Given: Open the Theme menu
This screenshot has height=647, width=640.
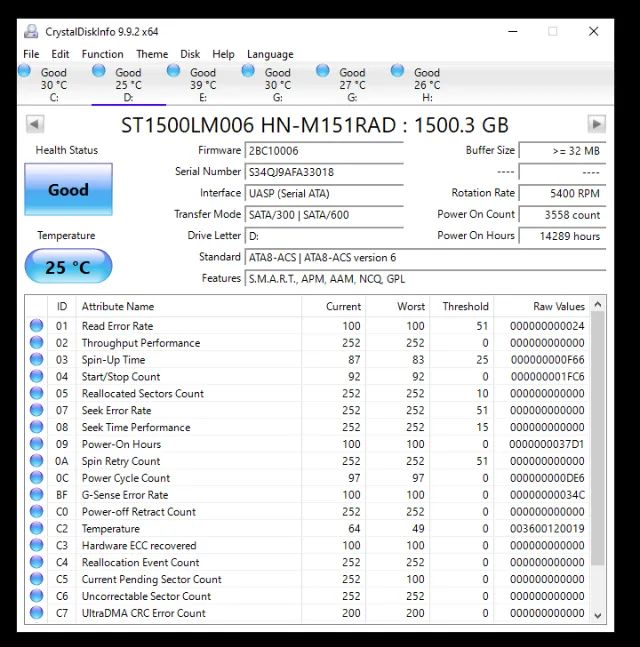Looking at the screenshot, I should pos(152,54).
